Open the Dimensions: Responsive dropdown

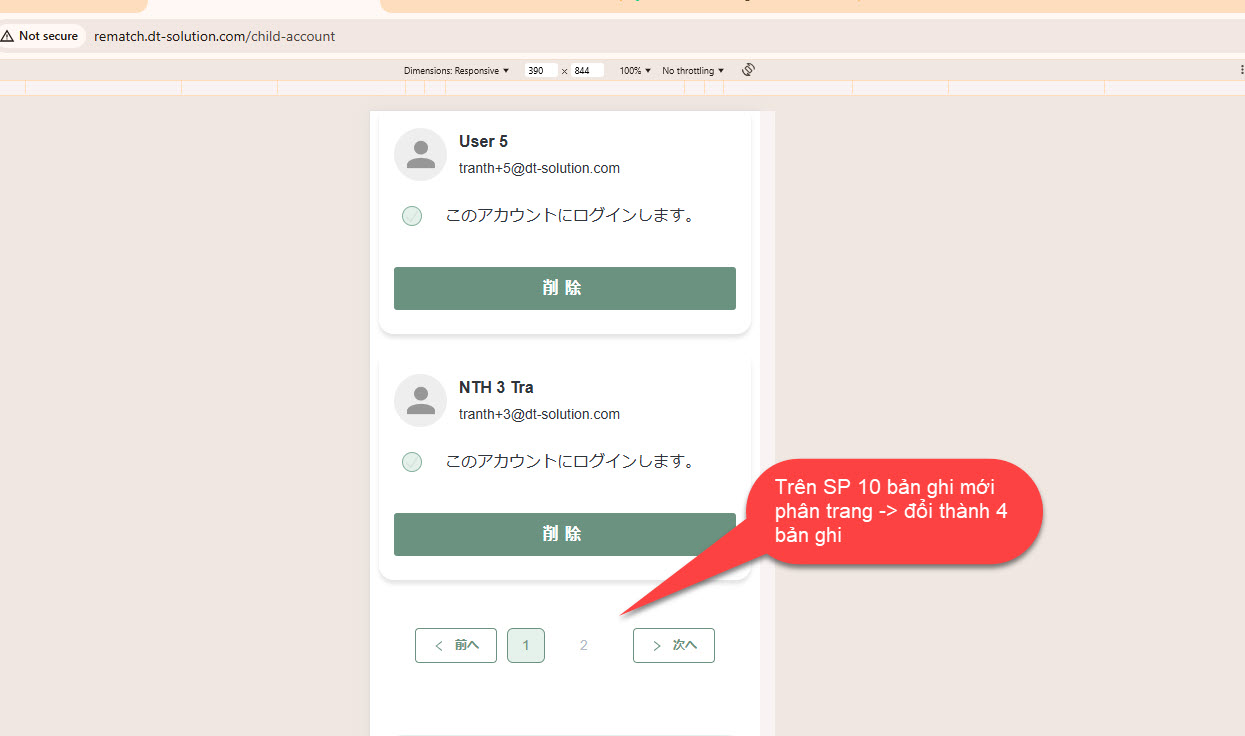[x=456, y=71]
